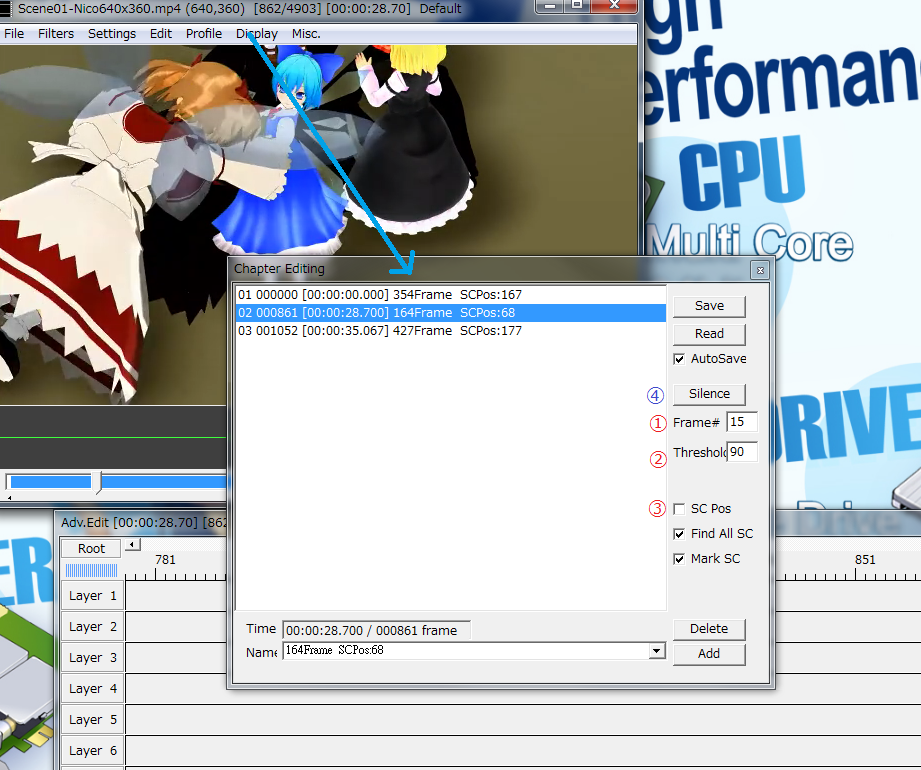Select chapter 03 001052 row
Image resolution: width=921 pixels, height=770 pixels.
click(451, 331)
